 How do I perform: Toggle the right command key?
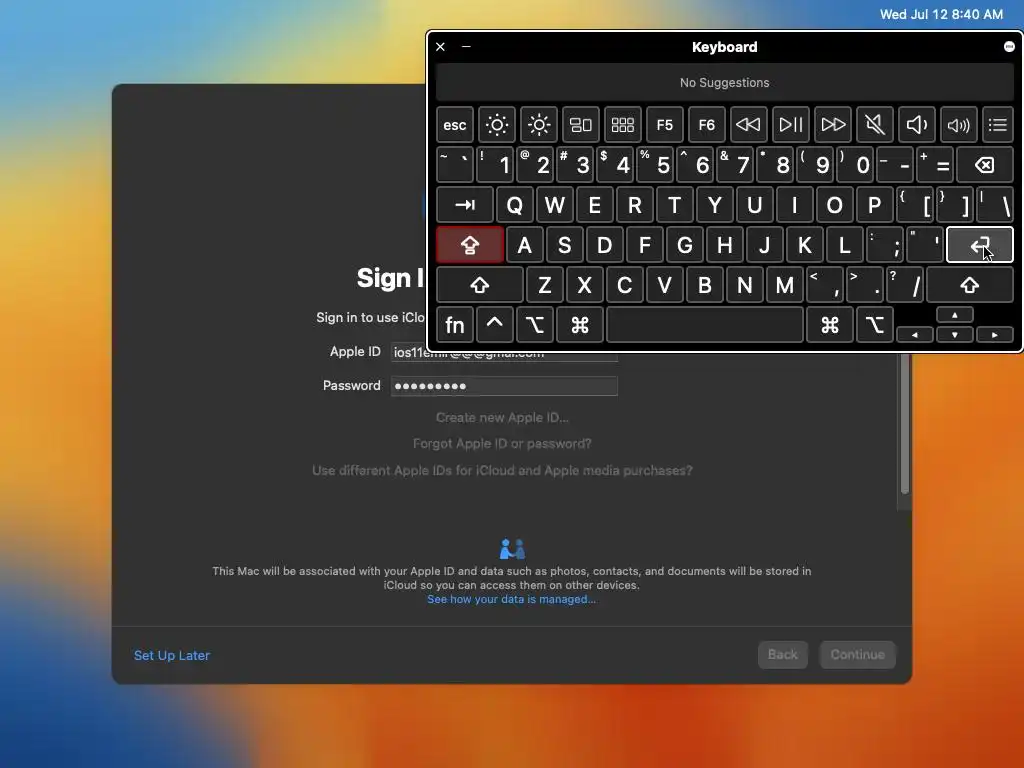[x=830, y=325]
